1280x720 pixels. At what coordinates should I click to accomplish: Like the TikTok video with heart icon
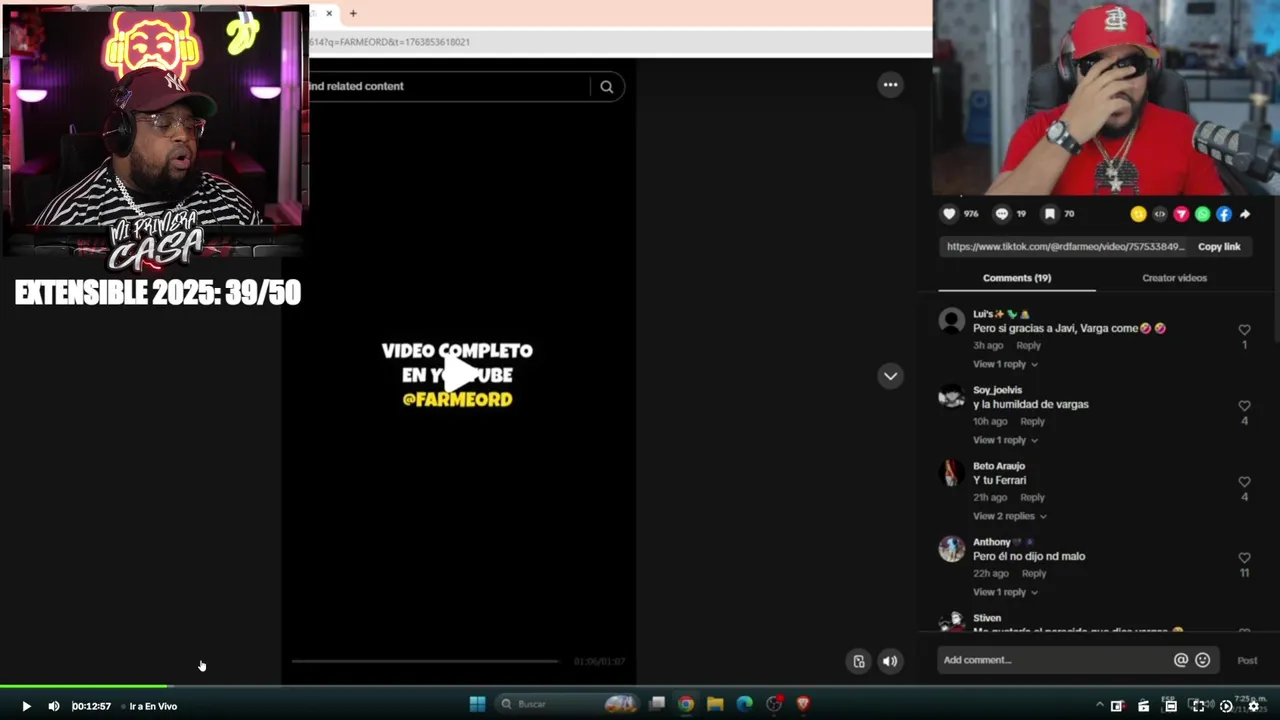click(x=949, y=214)
